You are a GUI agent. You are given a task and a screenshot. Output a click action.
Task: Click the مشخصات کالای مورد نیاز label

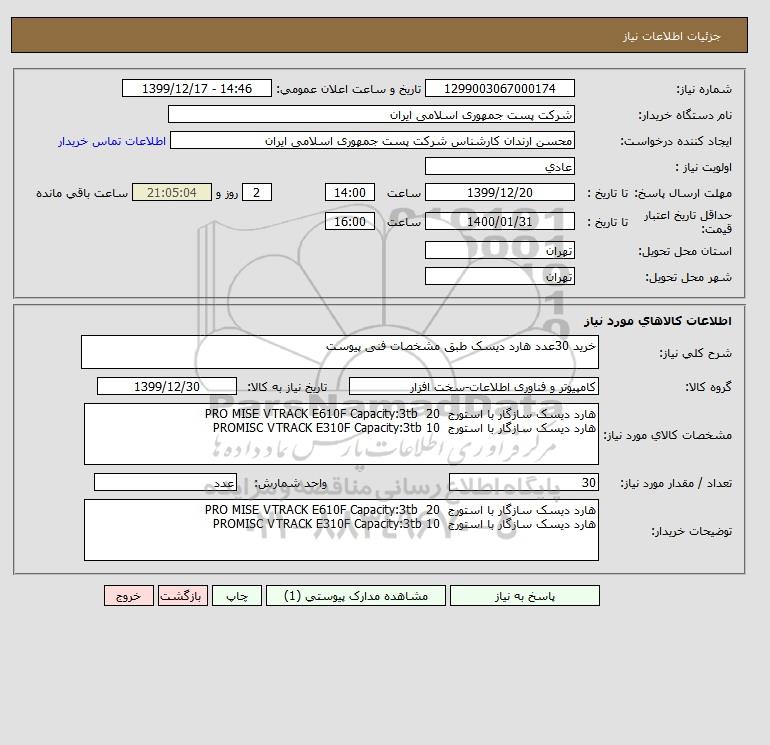click(667, 435)
